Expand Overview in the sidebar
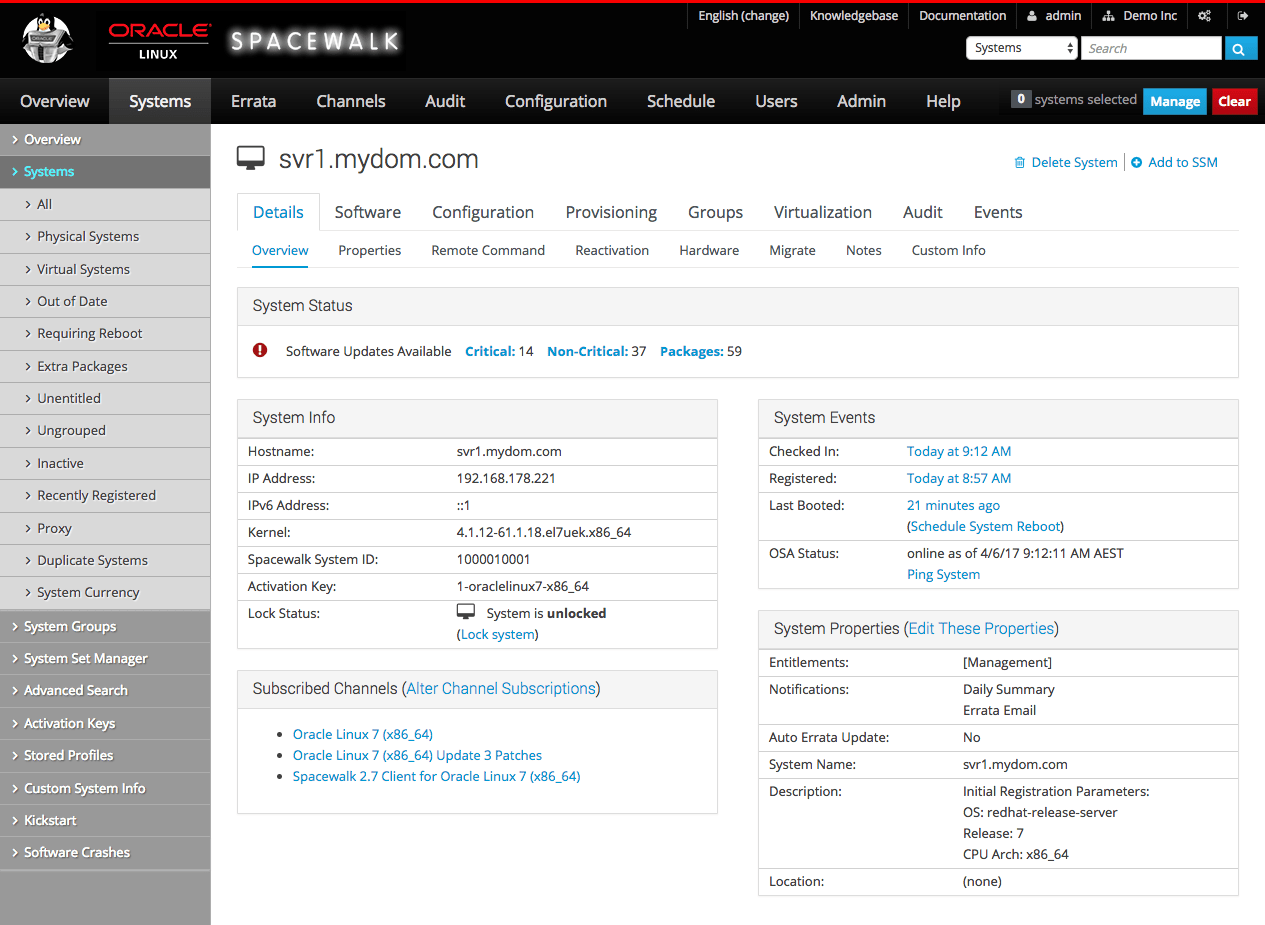This screenshot has width=1265, height=925. click(105, 139)
